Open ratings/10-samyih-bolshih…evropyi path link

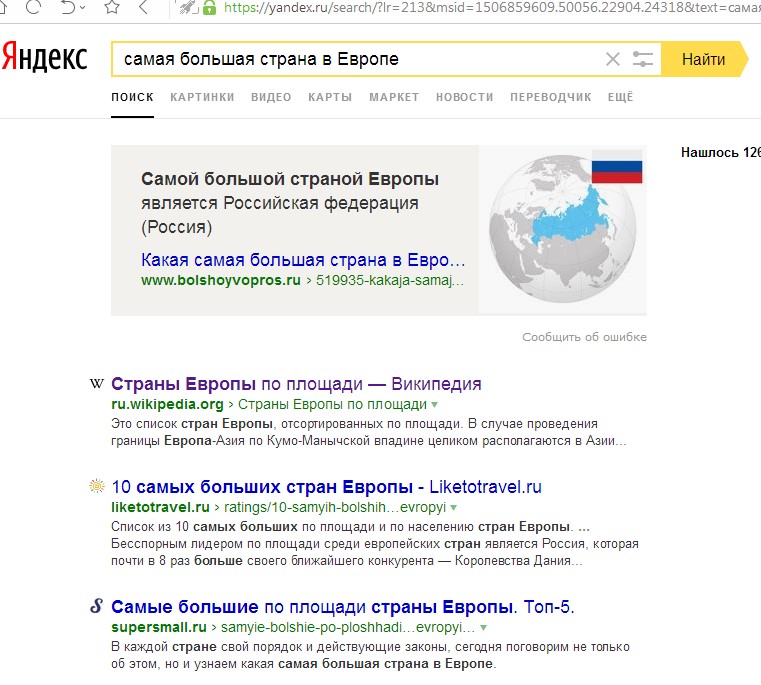pos(335,507)
